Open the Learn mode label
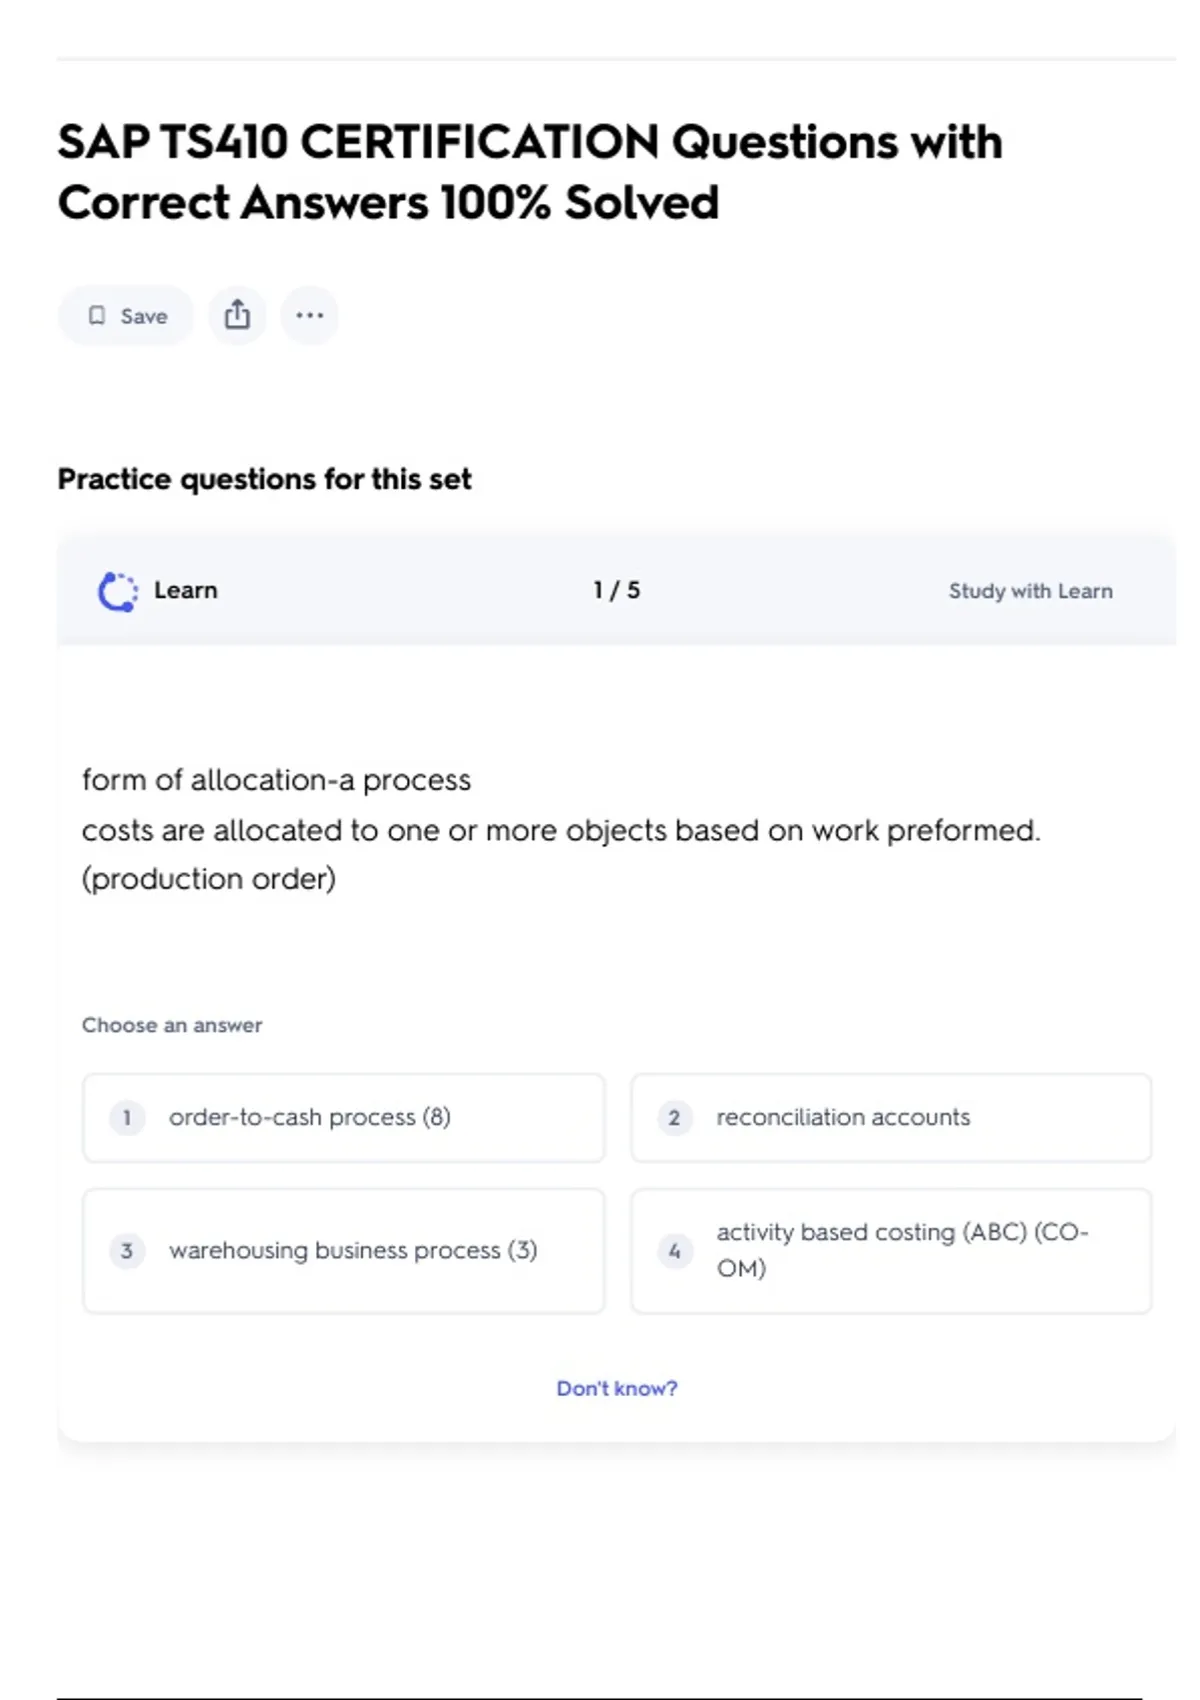Image resolution: width=1200 pixels, height=1700 pixels. click(x=186, y=590)
